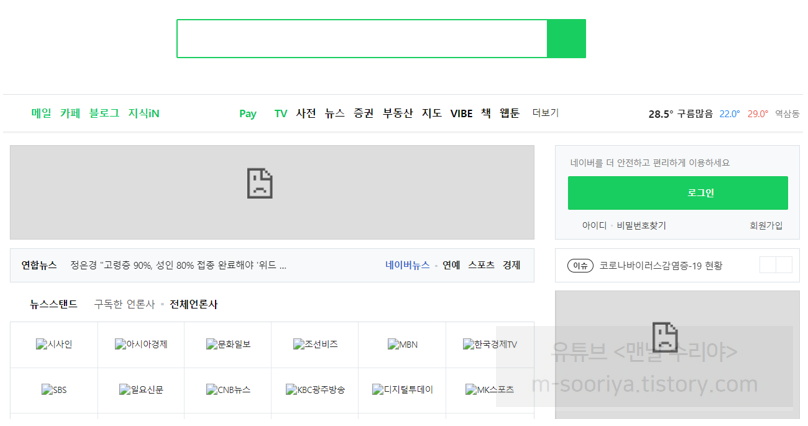Viewport: 808px width, 426px height.
Task: Open the 일요신문 press logo
Action: tap(141, 390)
